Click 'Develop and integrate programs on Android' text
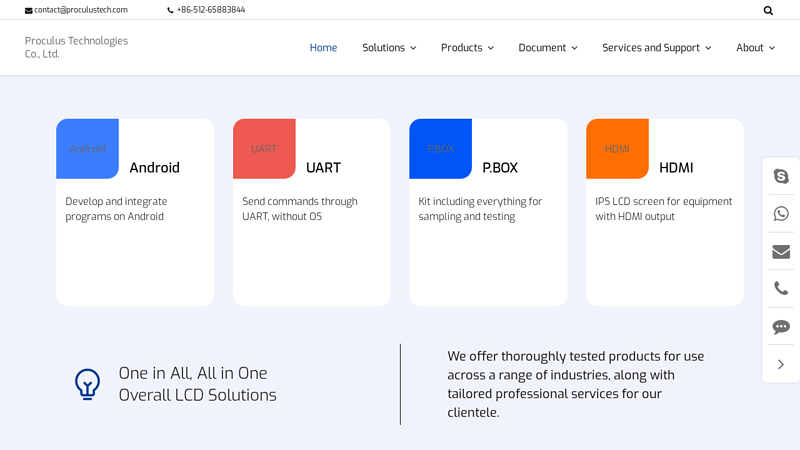 116,209
